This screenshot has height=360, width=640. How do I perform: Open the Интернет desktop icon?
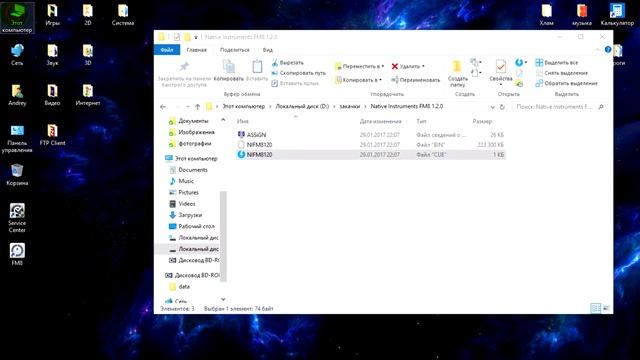(88, 95)
